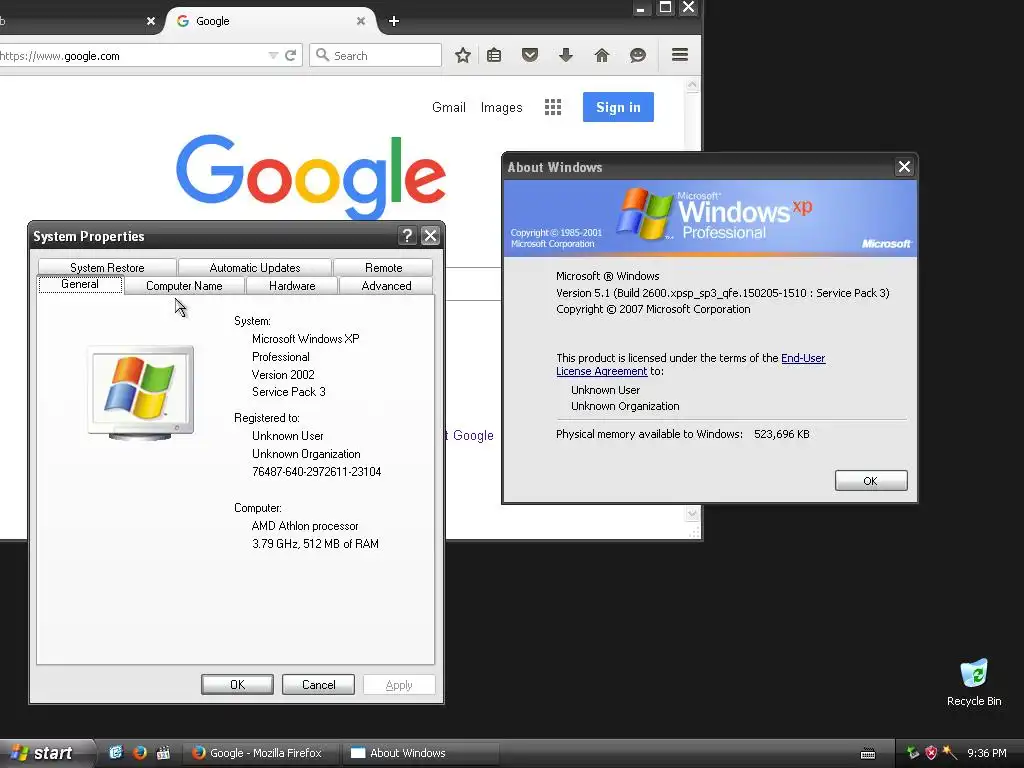Image resolution: width=1024 pixels, height=768 pixels.
Task: Click the green arrow tray icon
Action: tap(912, 753)
